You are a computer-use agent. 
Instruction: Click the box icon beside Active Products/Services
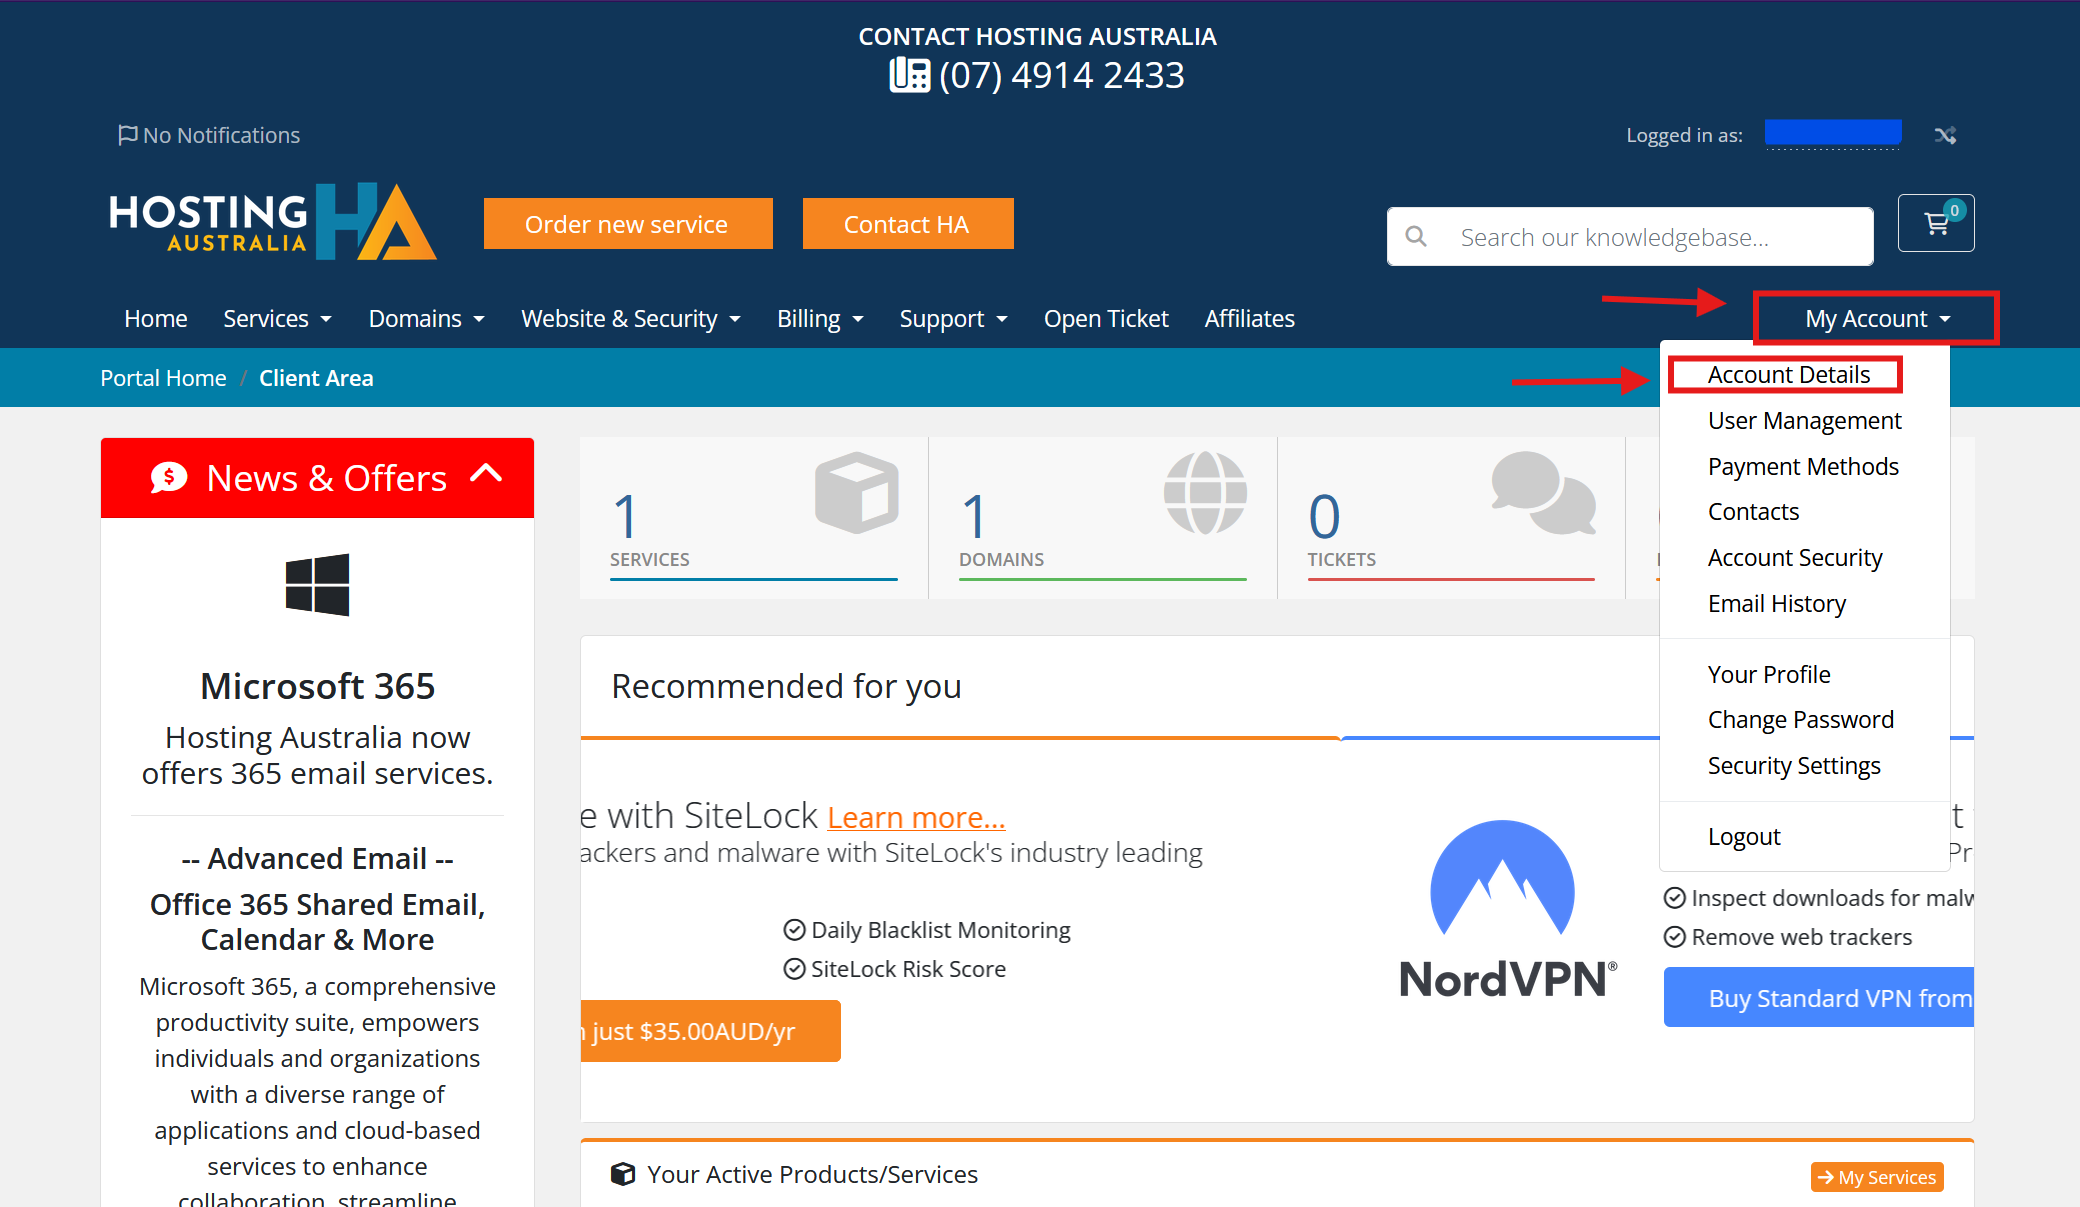pos(623,1174)
